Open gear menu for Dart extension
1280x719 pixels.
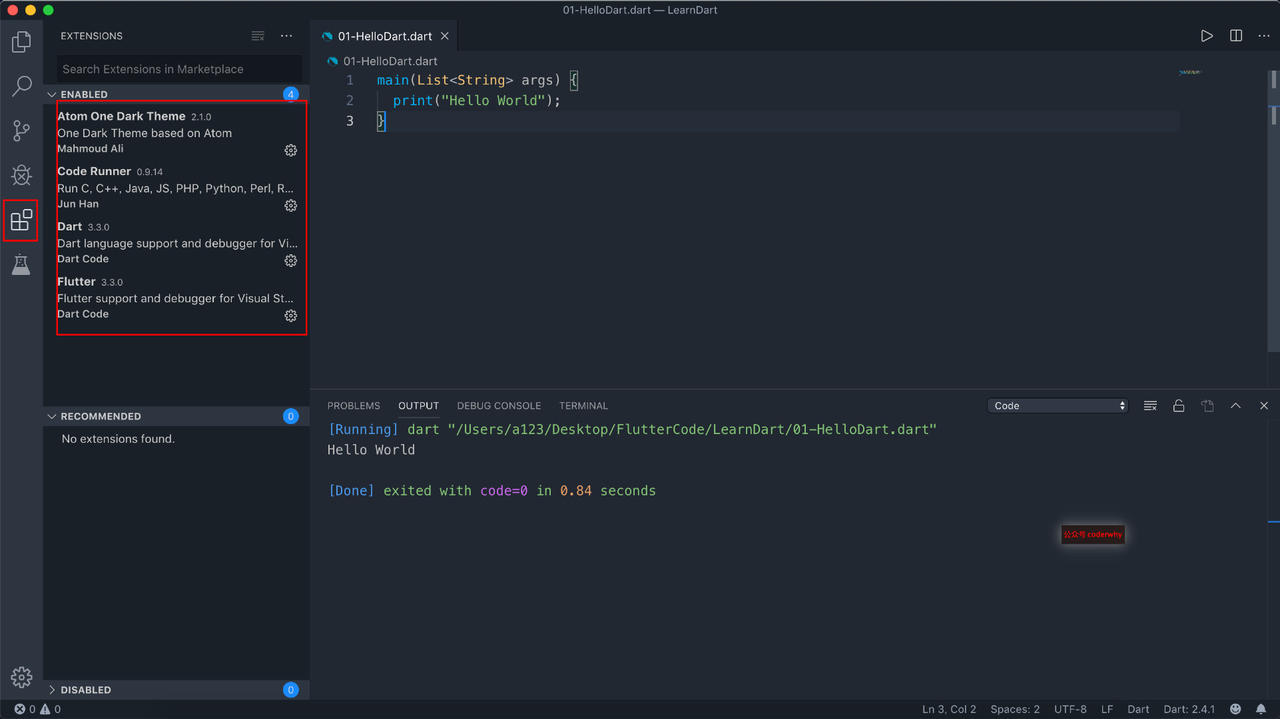tap(291, 260)
